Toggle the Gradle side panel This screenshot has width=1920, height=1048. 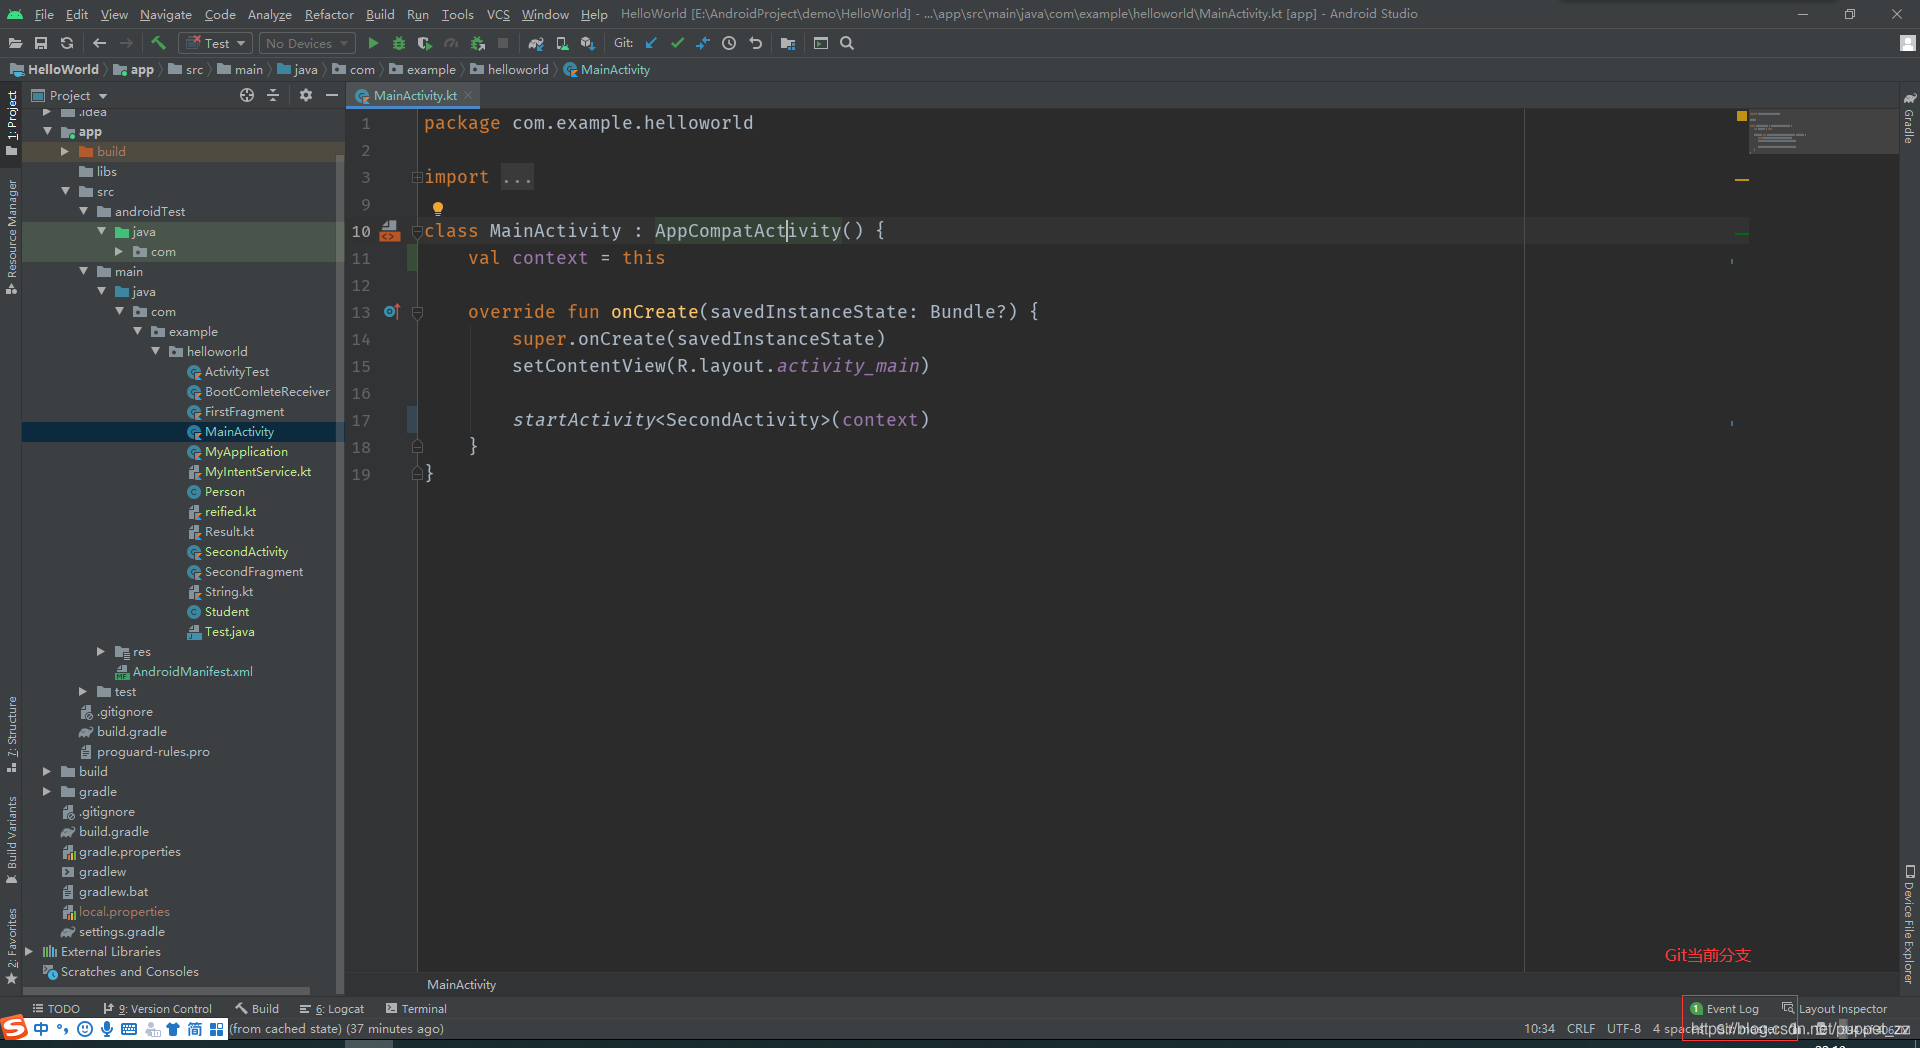1909,119
